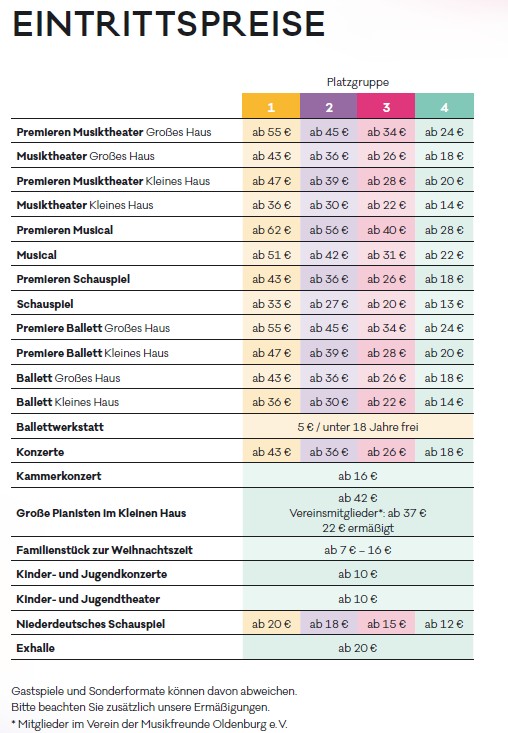Select the Konzerte ab 36 € price

(329, 452)
